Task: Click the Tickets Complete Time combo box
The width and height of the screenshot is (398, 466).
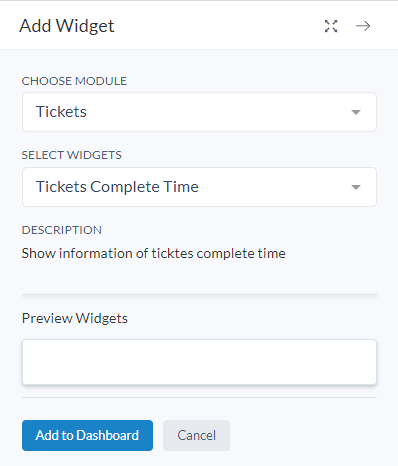Action: pyautogui.click(x=199, y=187)
